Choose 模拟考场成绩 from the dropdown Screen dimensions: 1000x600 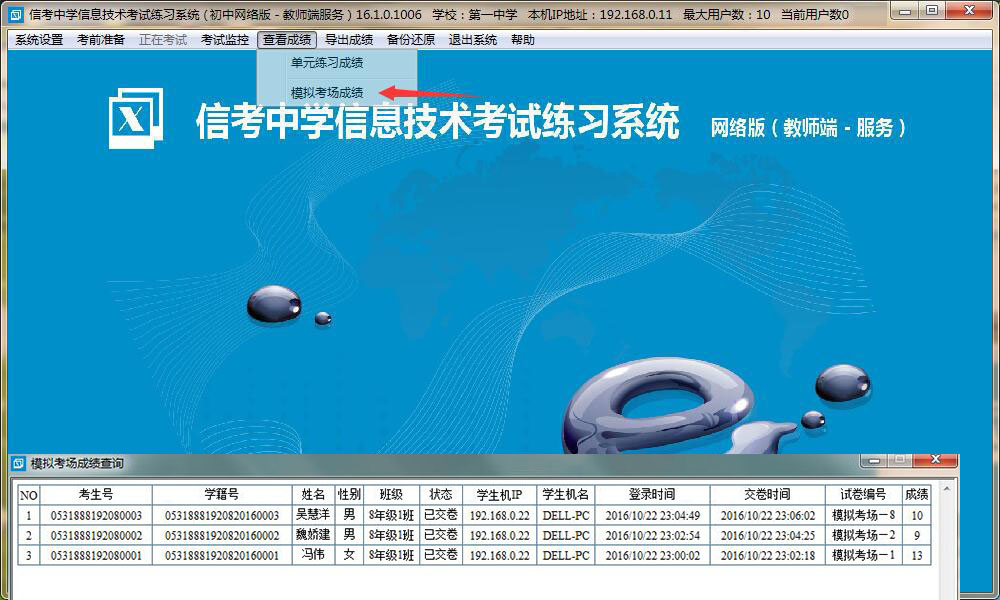(327, 92)
